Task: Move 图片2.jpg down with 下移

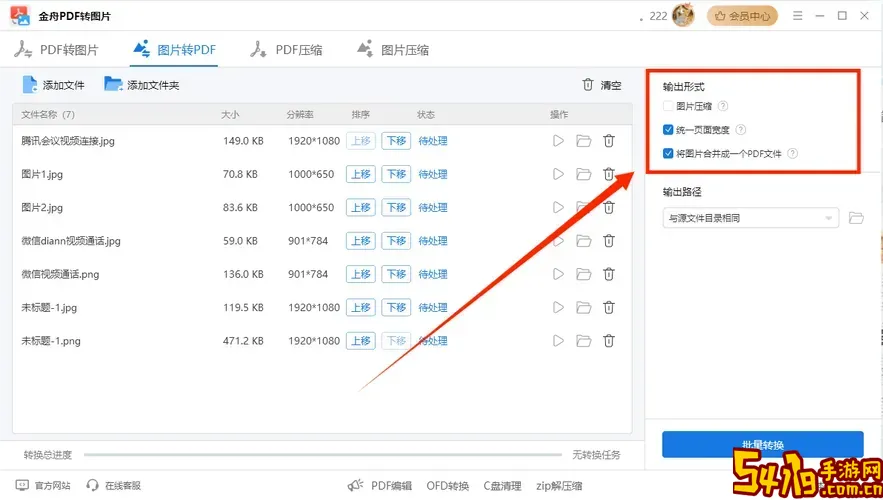Action: pyautogui.click(x=396, y=208)
